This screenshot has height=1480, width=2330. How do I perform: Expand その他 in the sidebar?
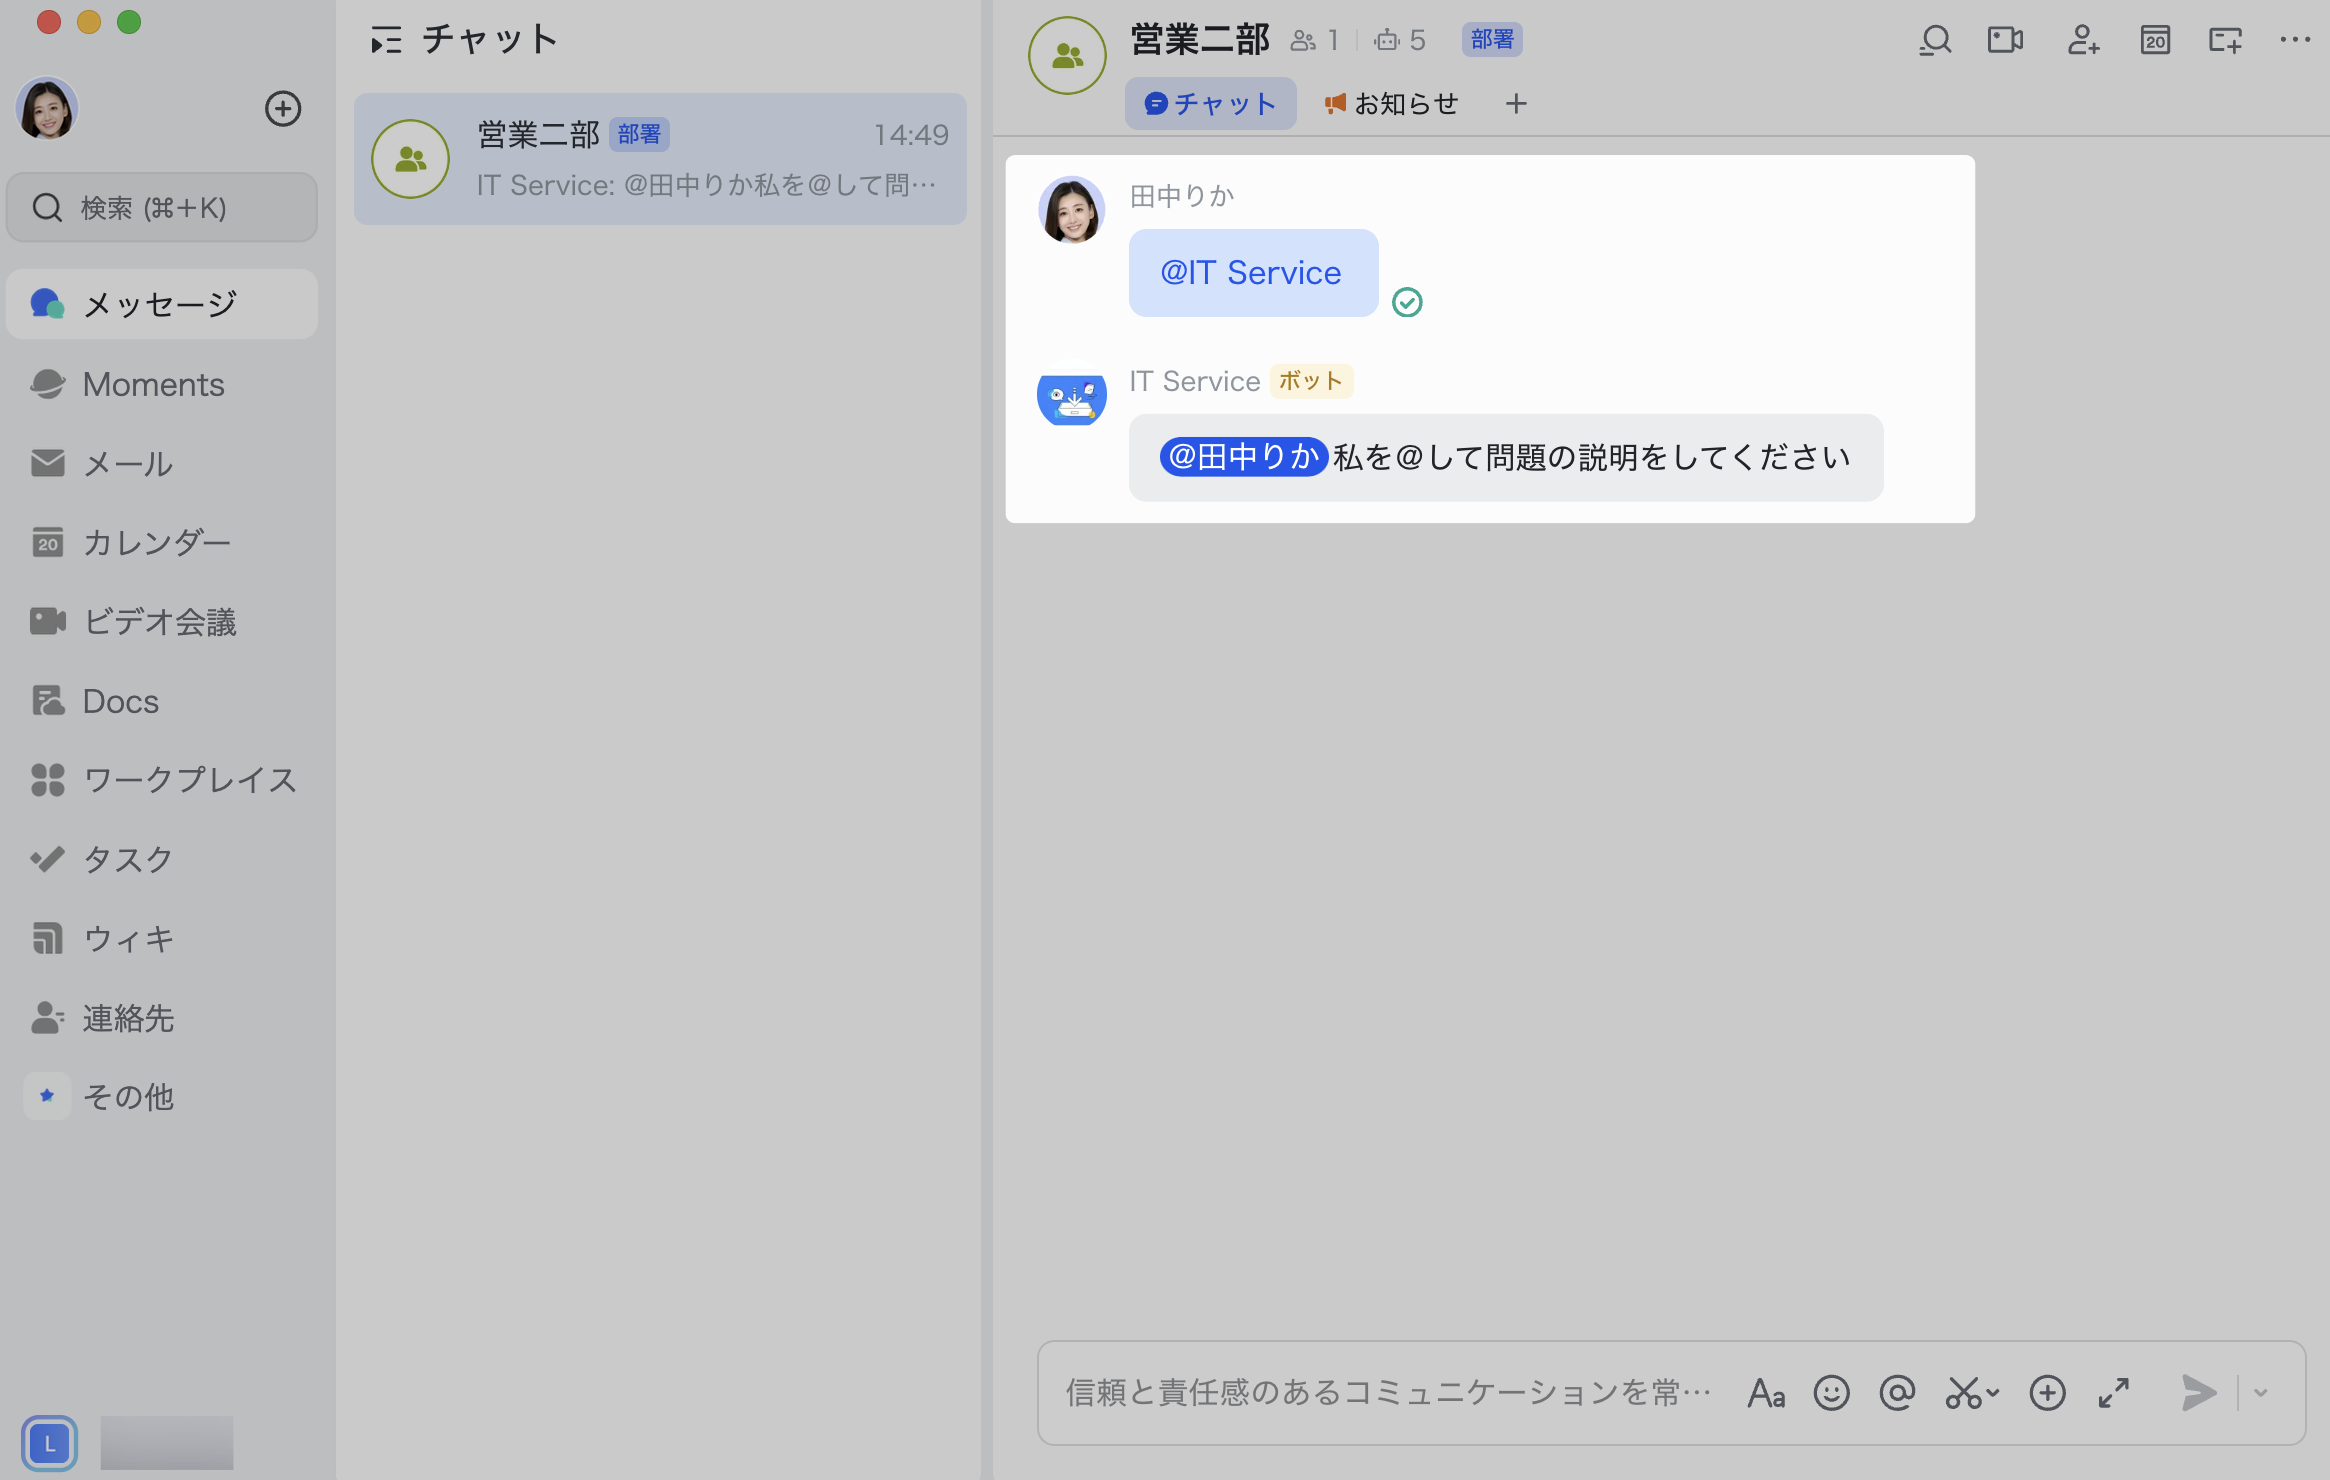[x=128, y=1097]
